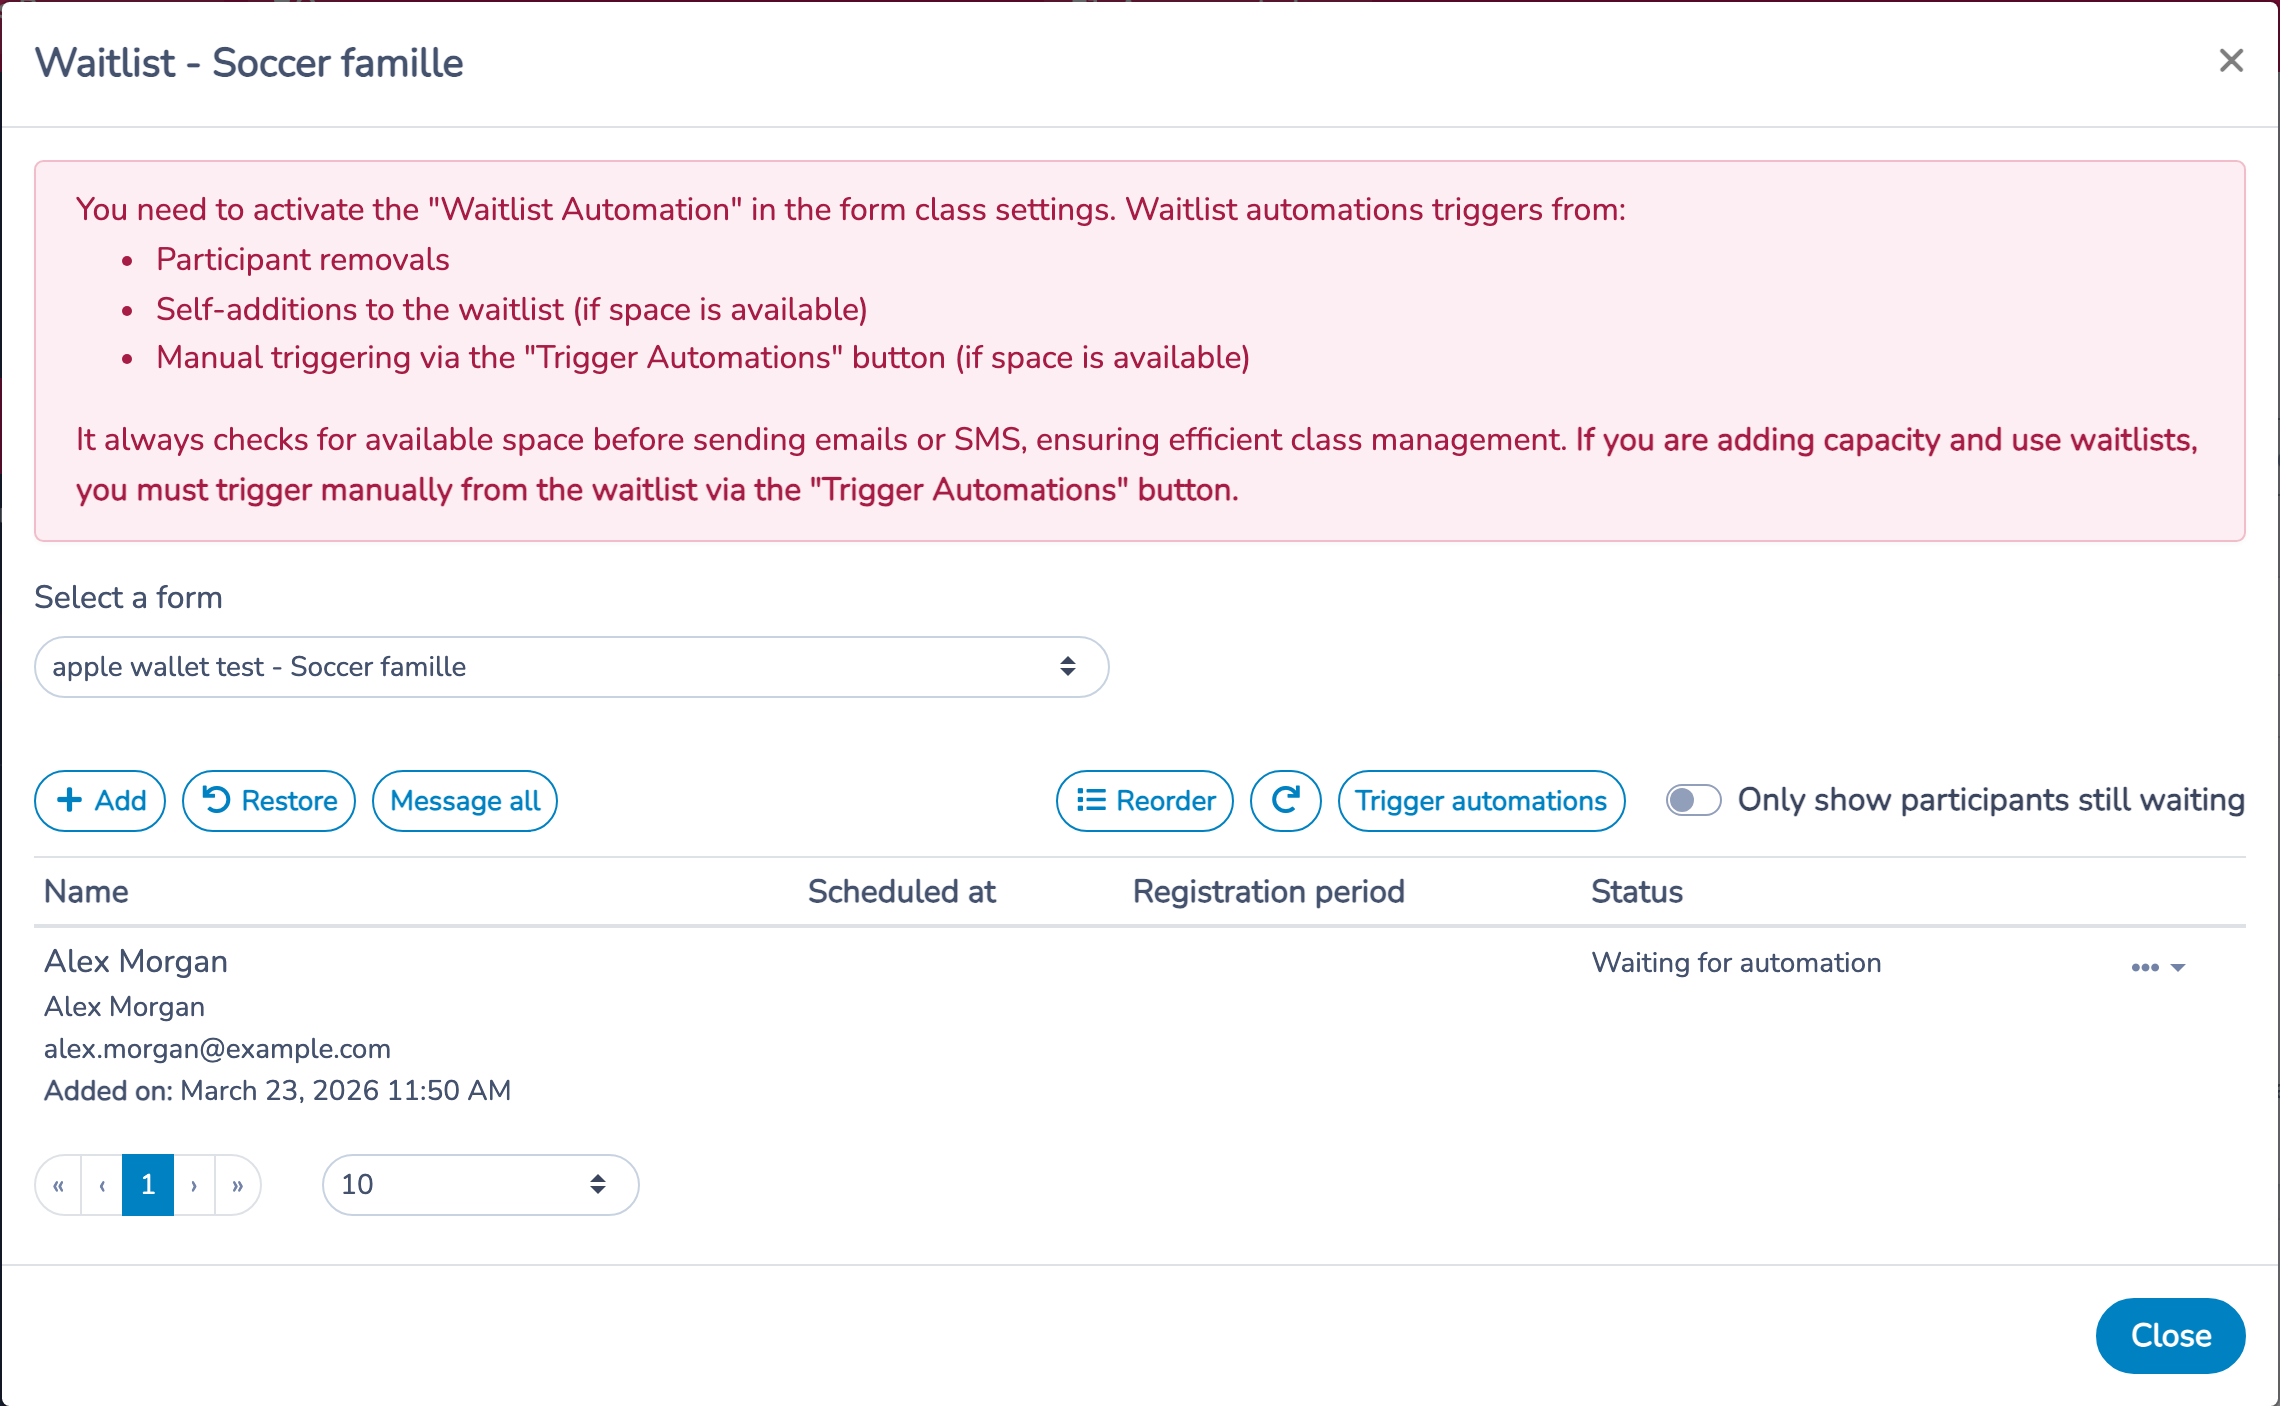Click the Alex Morgan participant name
The height and width of the screenshot is (1406, 2280).
tap(136, 961)
